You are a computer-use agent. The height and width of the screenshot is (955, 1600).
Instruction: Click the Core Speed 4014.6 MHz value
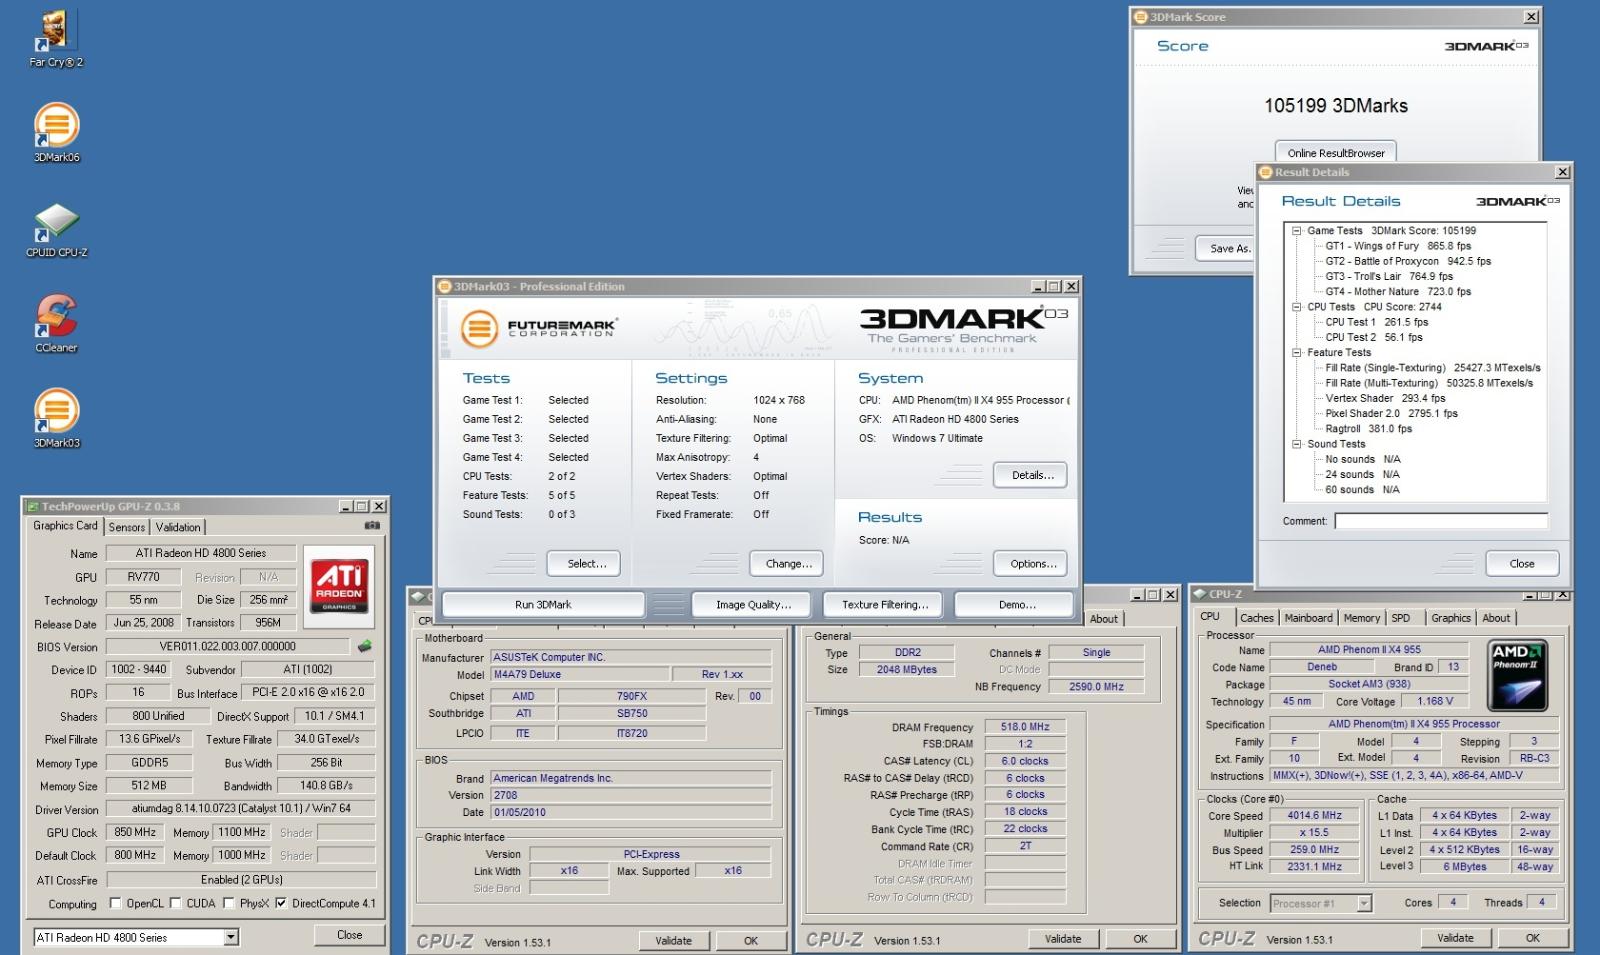click(1314, 815)
